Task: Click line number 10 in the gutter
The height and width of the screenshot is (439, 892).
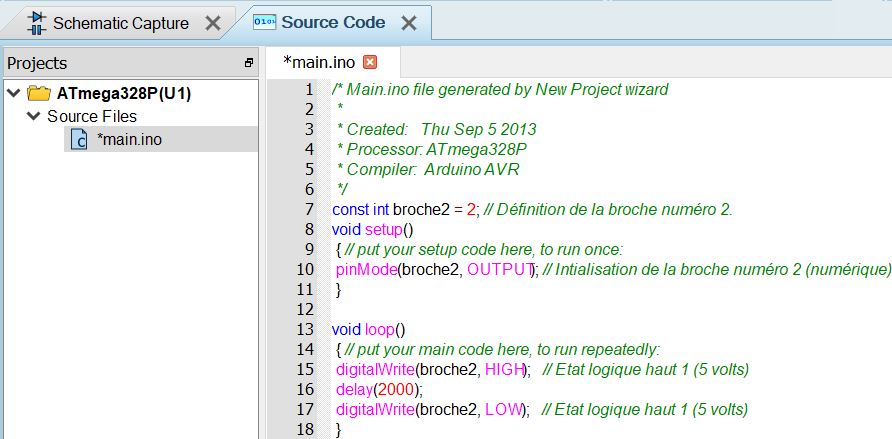Action: pos(305,269)
